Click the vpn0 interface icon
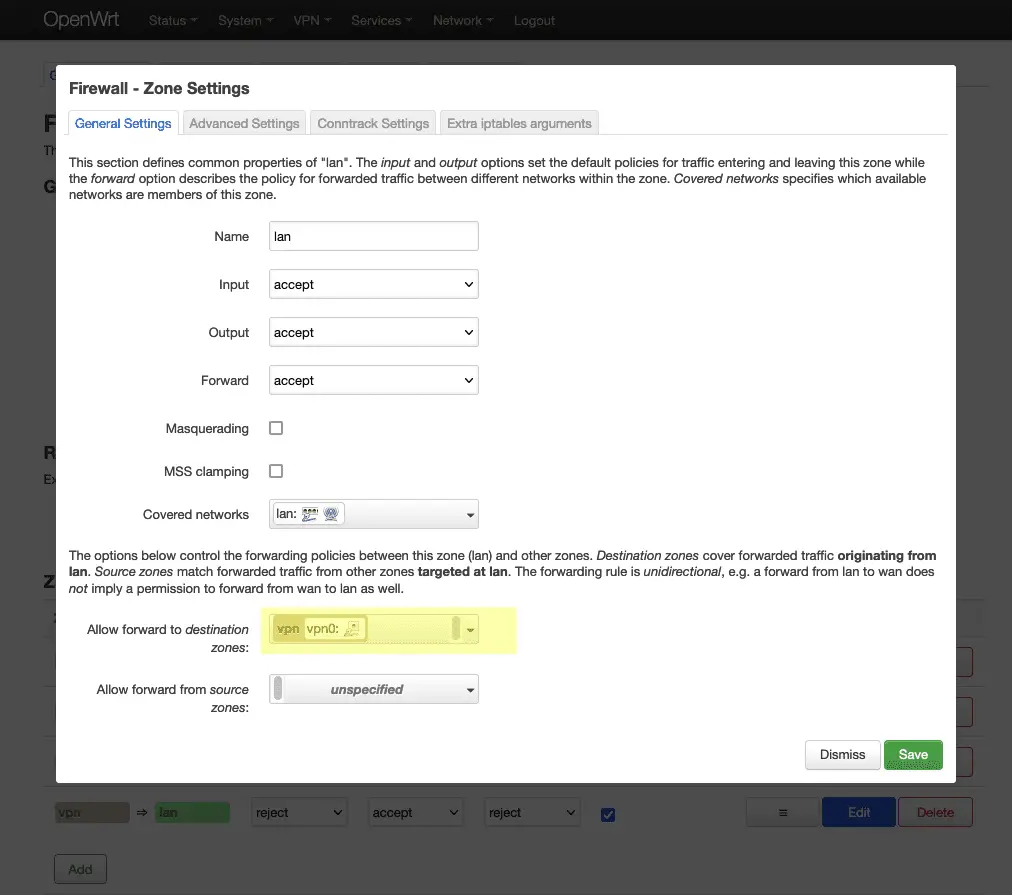This screenshot has width=1012, height=895. [x=352, y=629]
